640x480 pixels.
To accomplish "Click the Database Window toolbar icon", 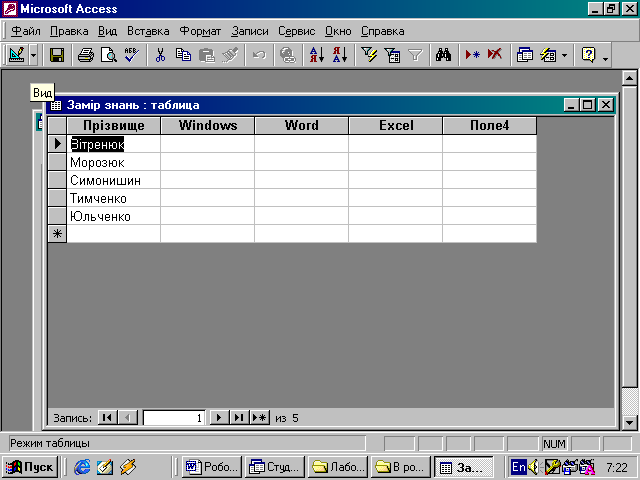I will coord(524,55).
